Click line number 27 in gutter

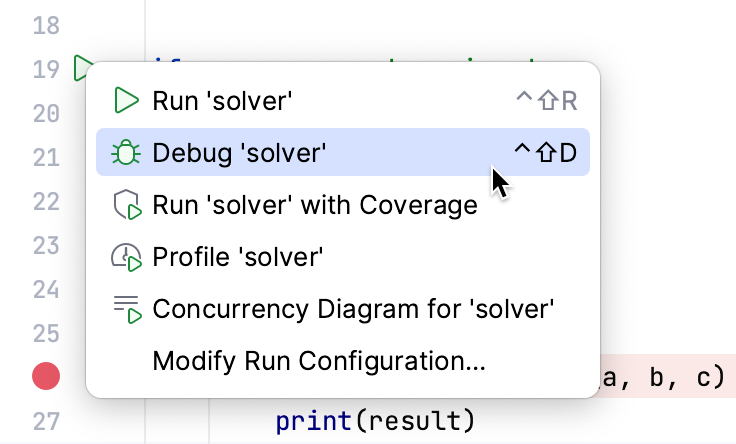[x=46, y=421]
